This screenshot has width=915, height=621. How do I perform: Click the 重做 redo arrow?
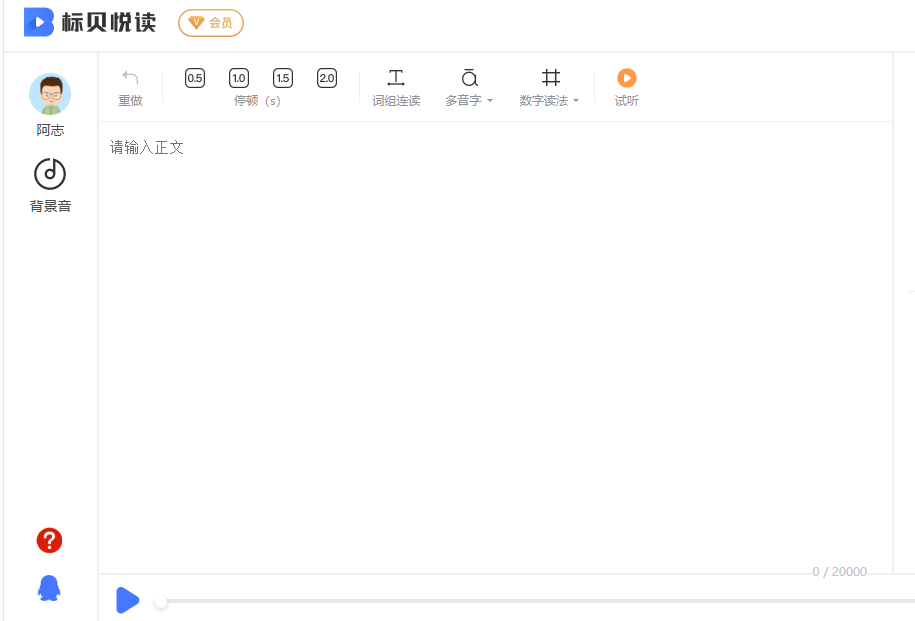130,77
